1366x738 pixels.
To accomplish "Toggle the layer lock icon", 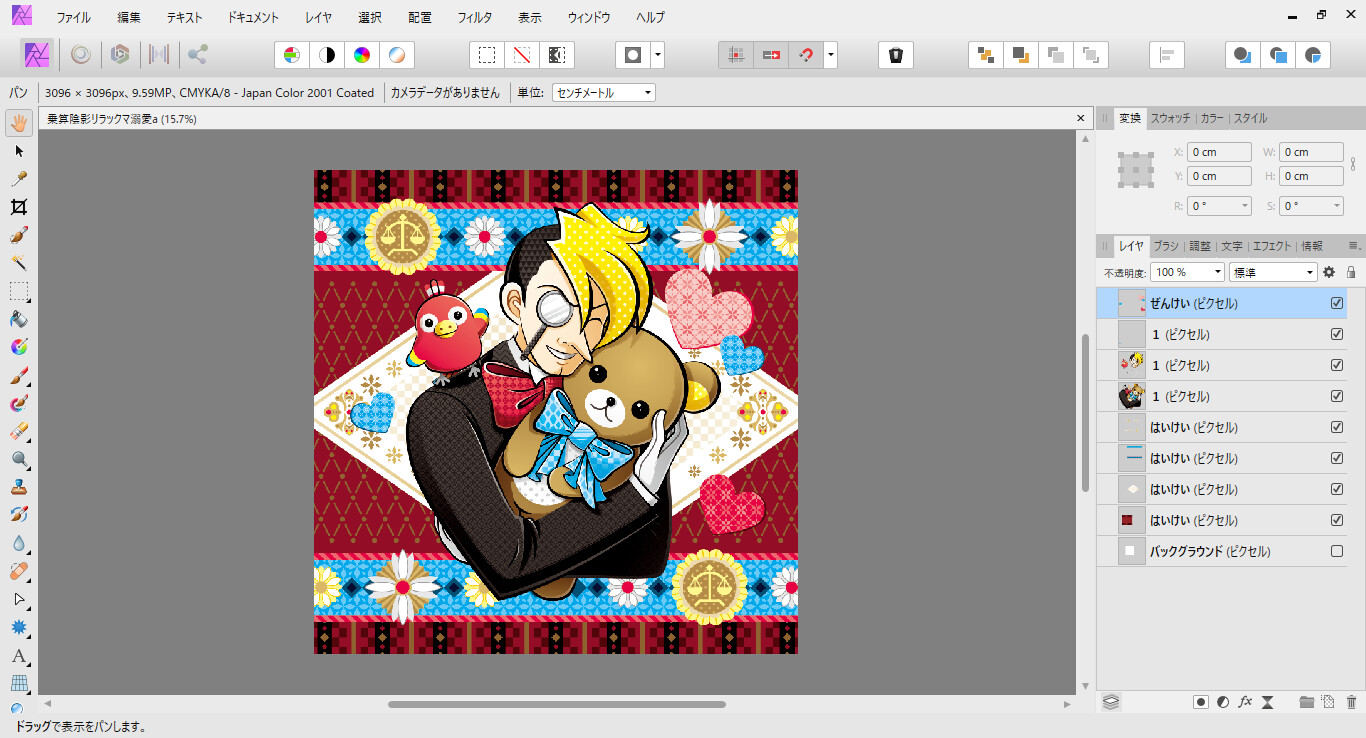I will [x=1351, y=272].
